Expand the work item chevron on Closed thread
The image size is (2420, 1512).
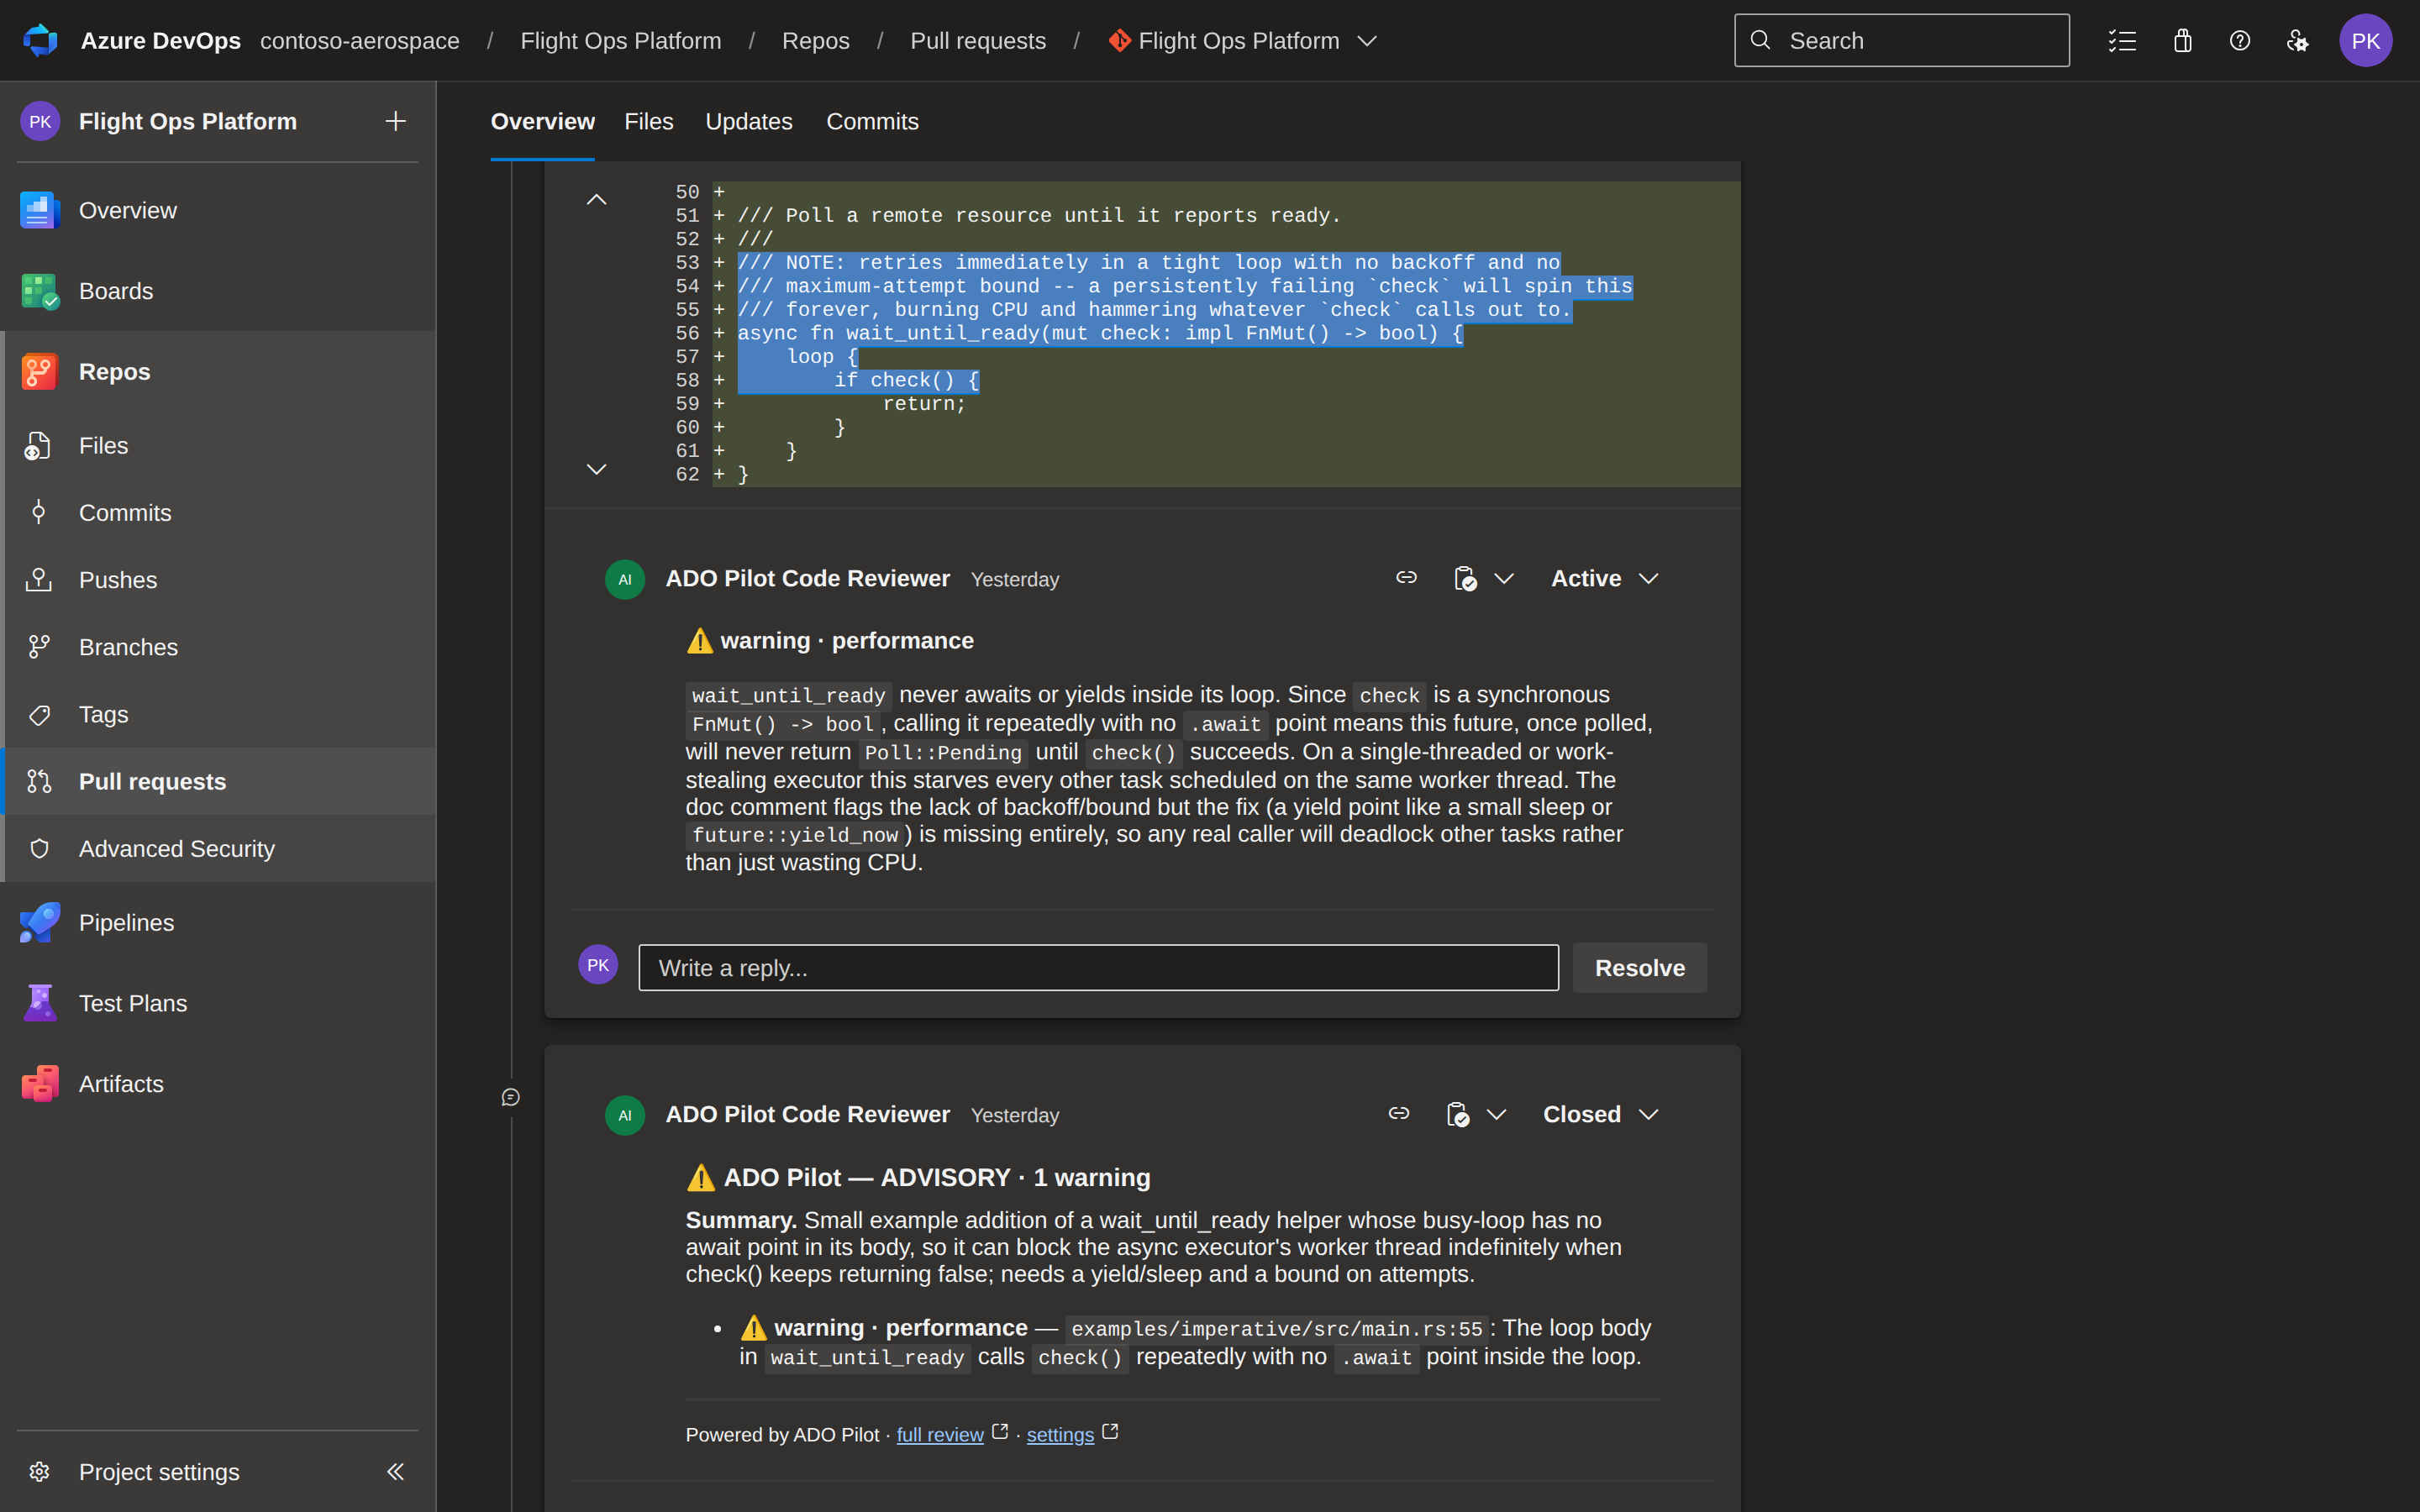1496,1114
